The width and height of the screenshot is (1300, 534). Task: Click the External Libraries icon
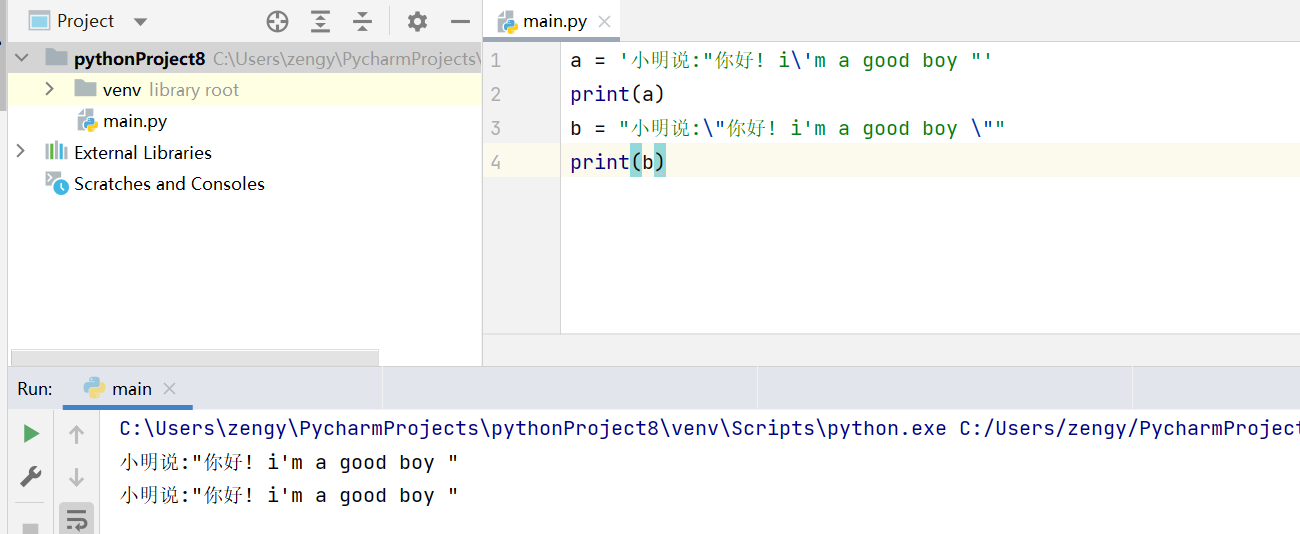(x=56, y=151)
